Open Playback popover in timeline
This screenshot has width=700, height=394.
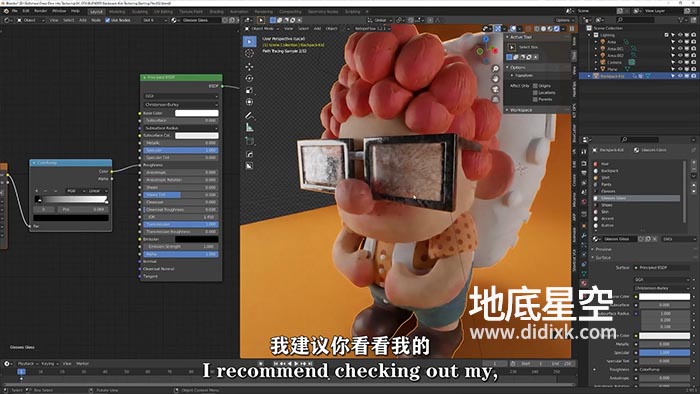coord(27,364)
